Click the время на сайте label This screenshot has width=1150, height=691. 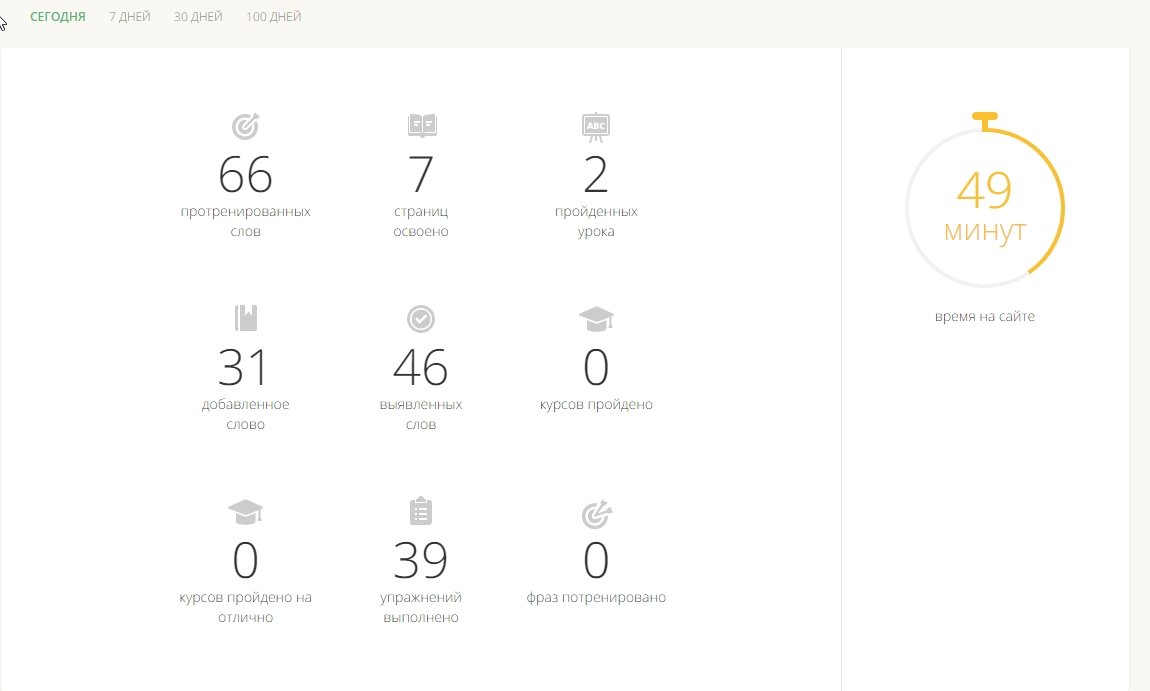click(x=985, y=317)
